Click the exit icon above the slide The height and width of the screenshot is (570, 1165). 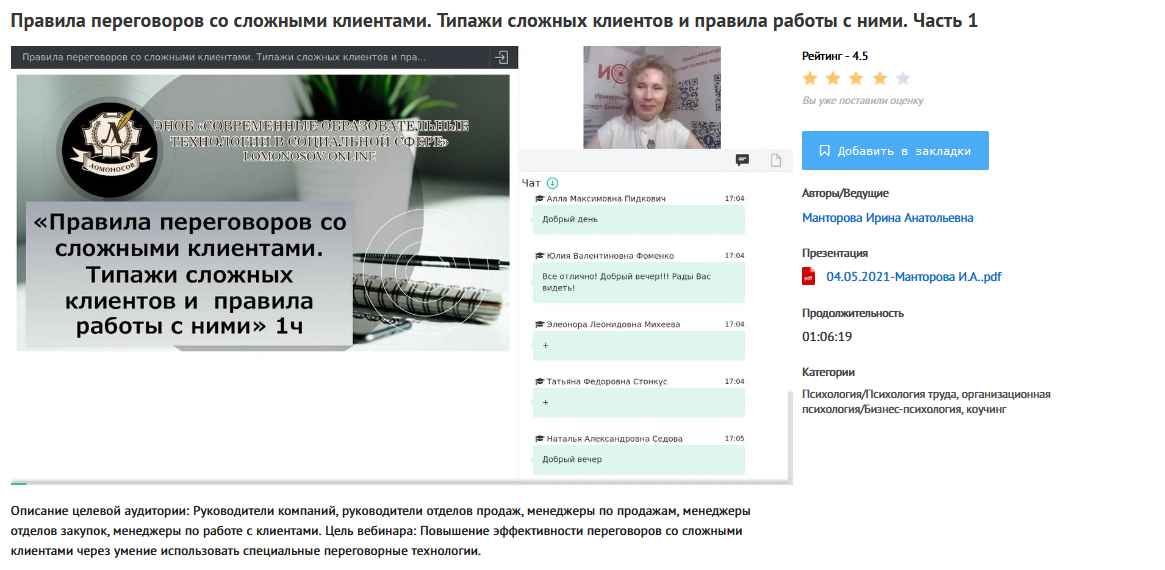pos(501,58)
